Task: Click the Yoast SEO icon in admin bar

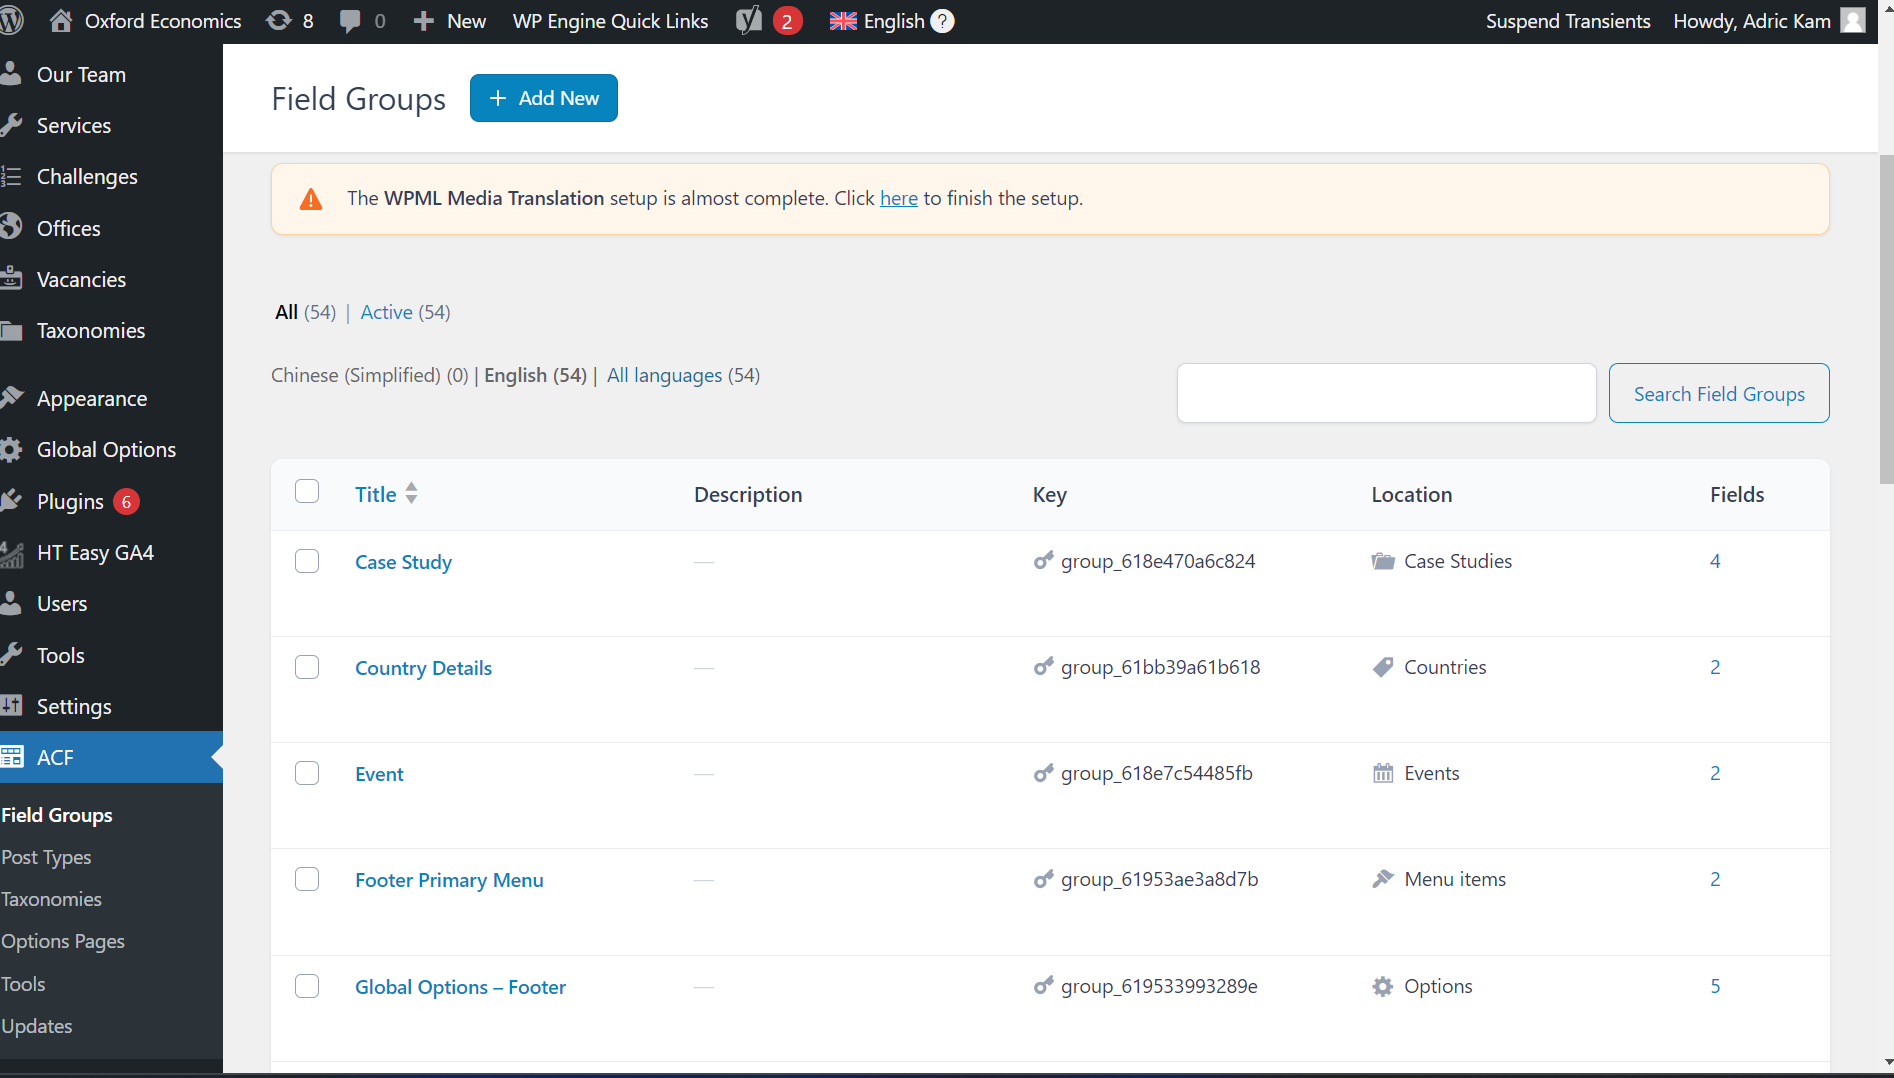Action: [749, 21]
